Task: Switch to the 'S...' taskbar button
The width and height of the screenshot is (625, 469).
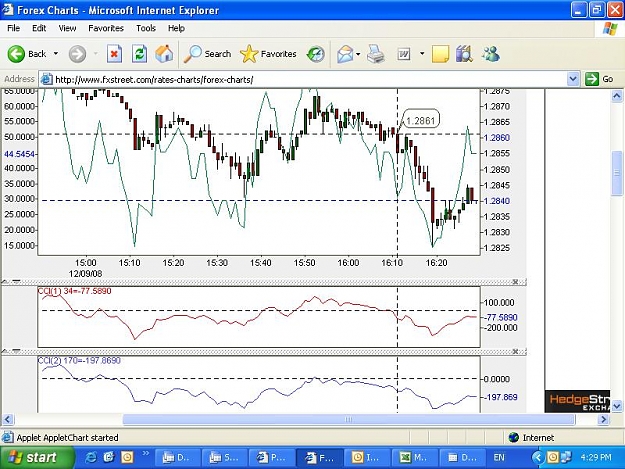Action: coord(224,457)
